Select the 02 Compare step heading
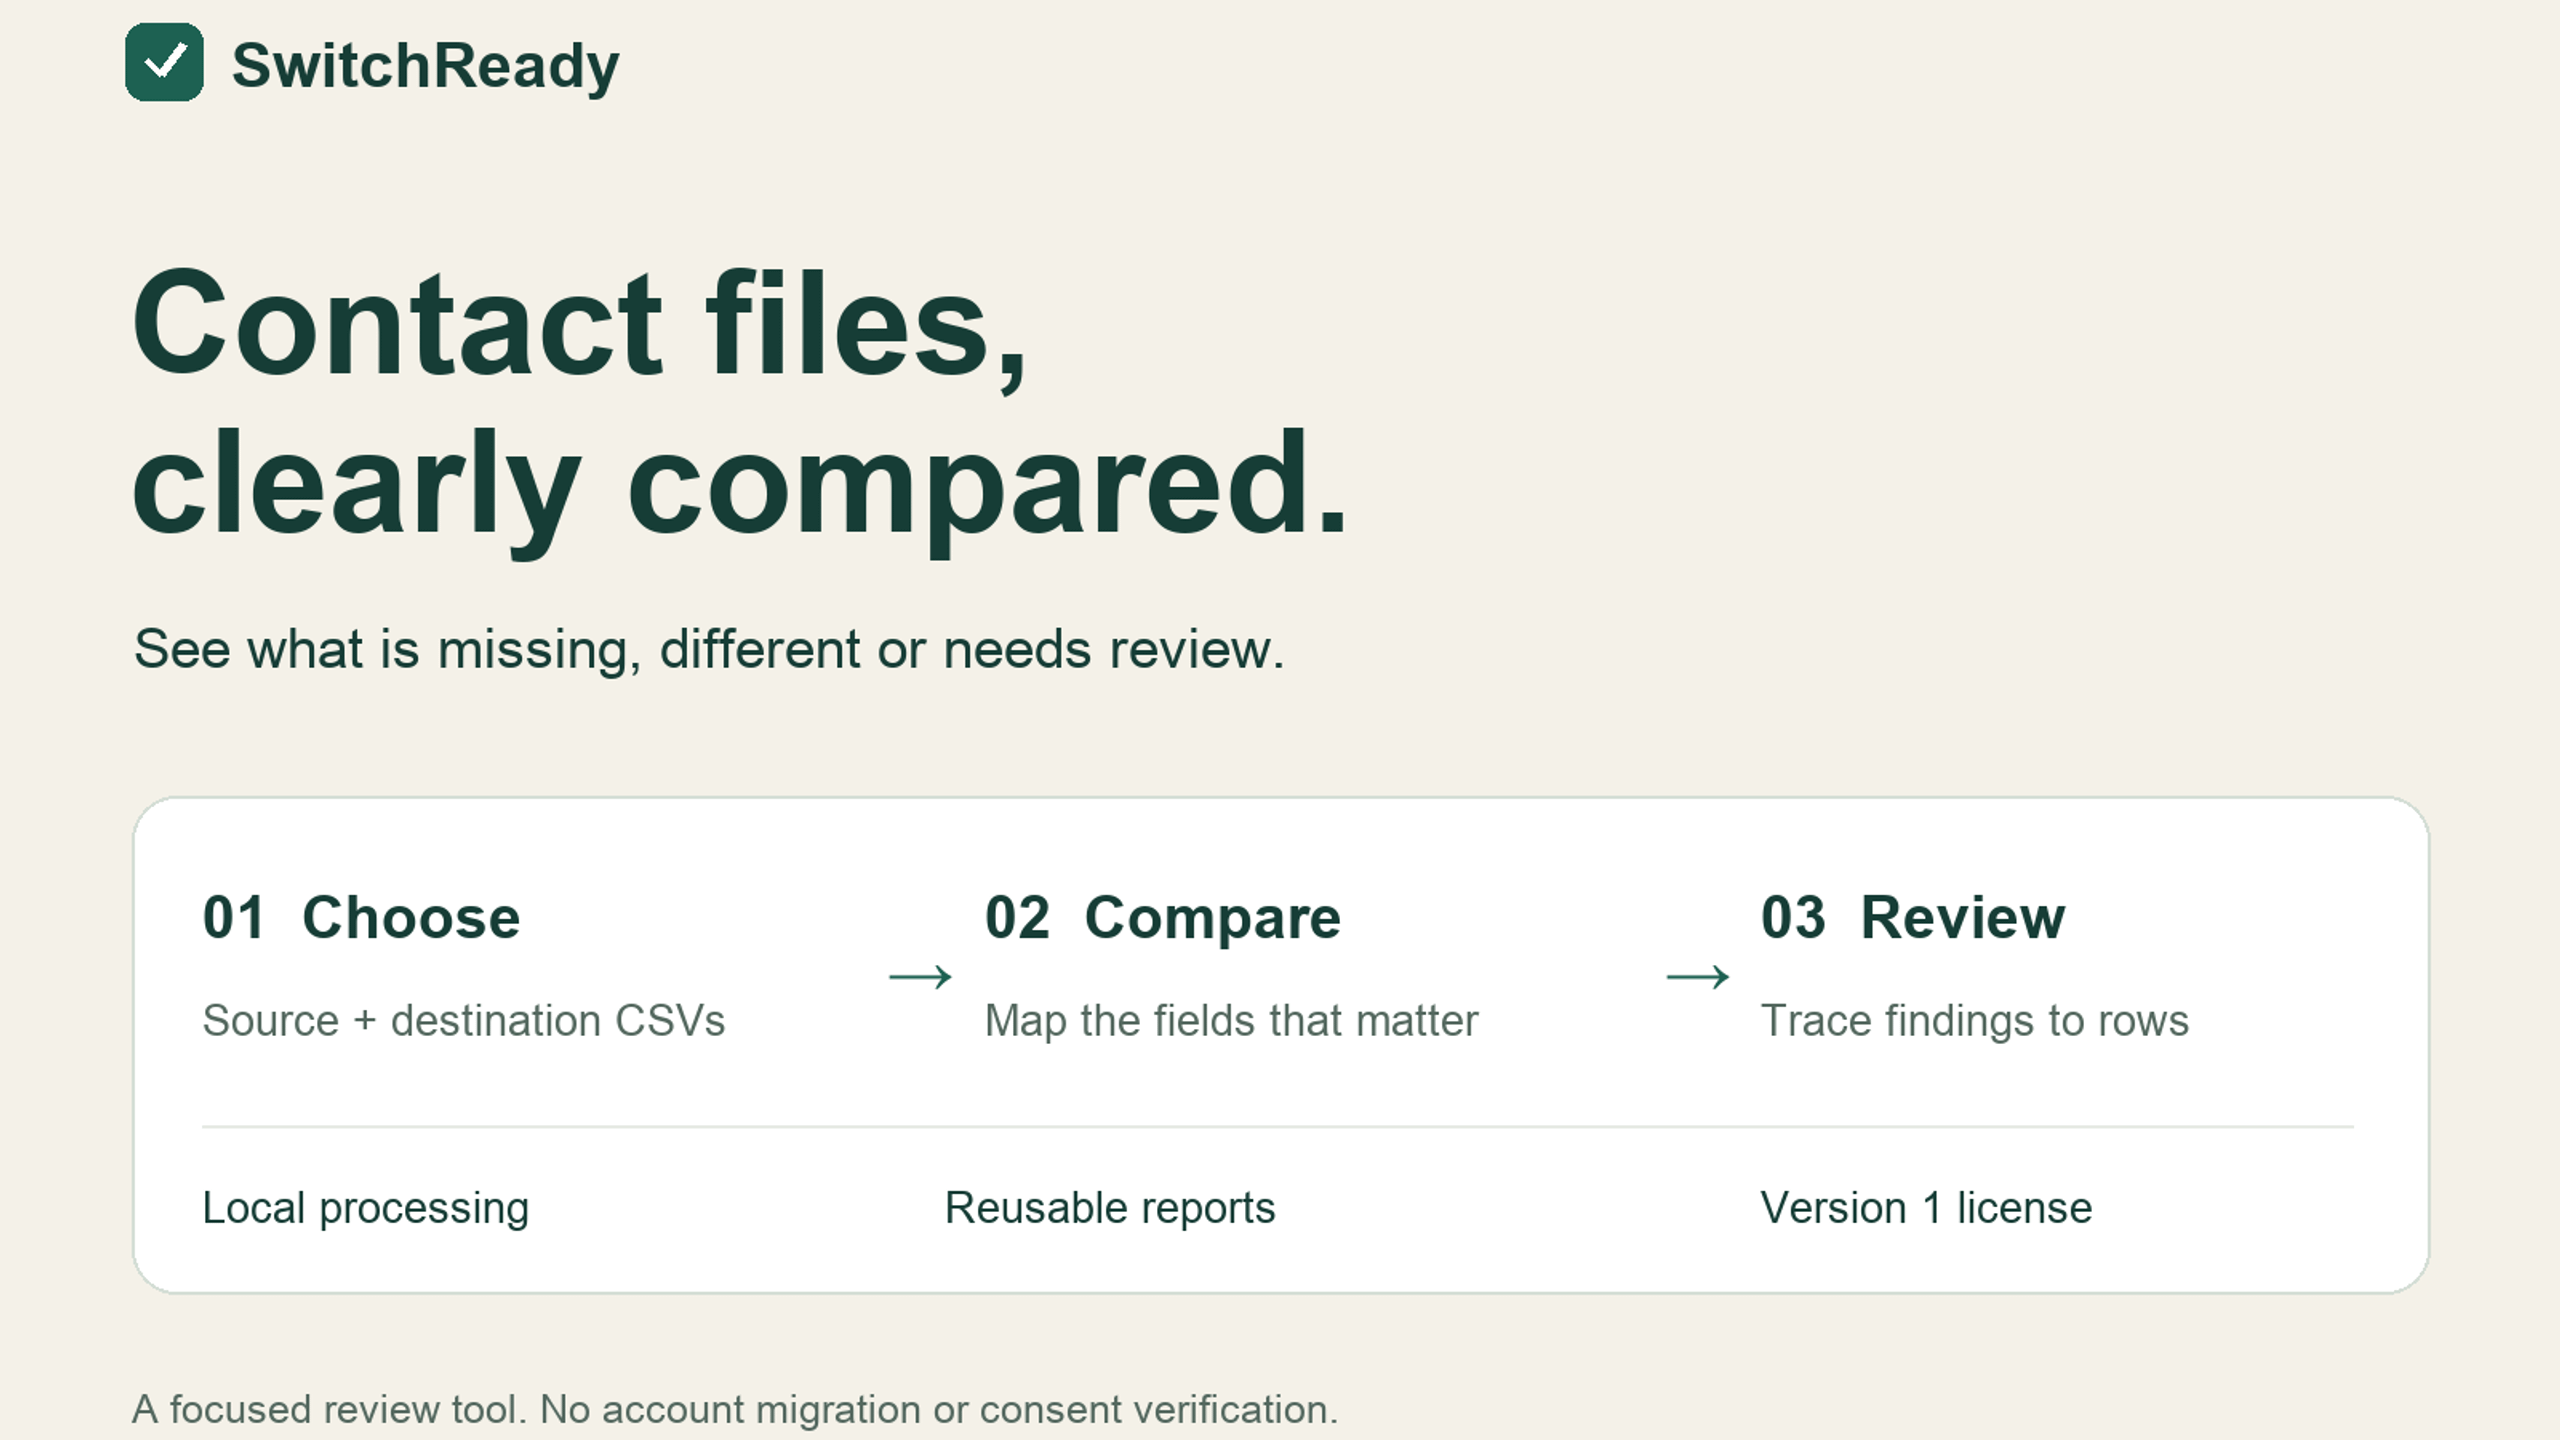Screen dimensions: 2560x1440 tap(1163, 917)
